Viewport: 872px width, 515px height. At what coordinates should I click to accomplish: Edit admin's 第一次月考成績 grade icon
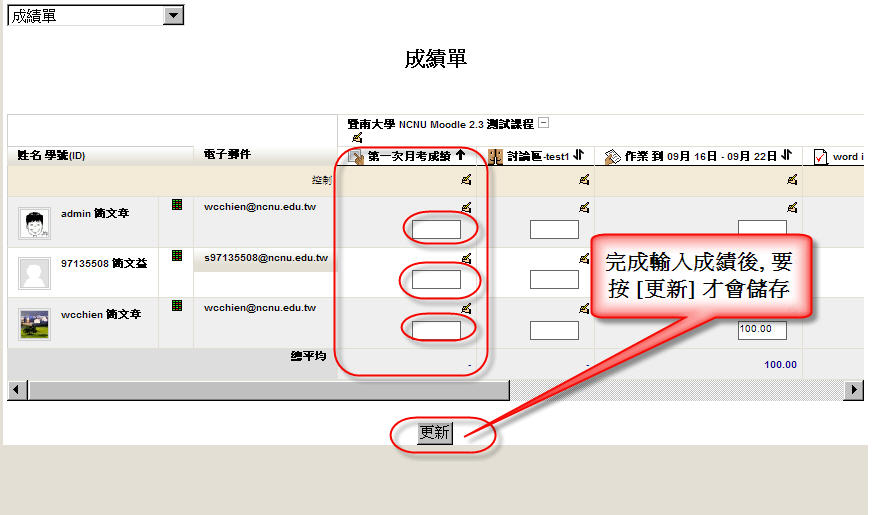point(466,208)
